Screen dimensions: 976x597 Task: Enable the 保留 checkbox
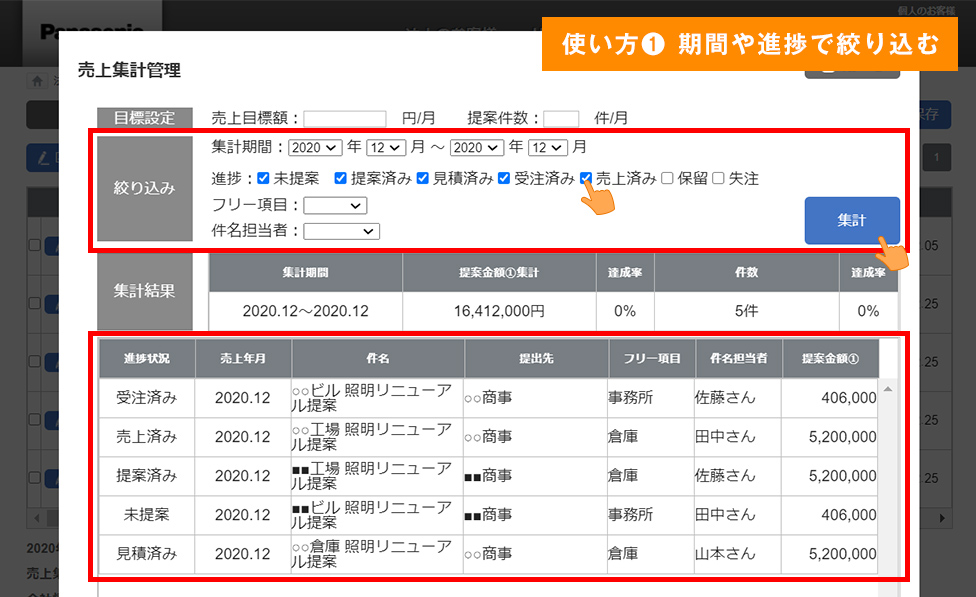click(x=667, y=179)
